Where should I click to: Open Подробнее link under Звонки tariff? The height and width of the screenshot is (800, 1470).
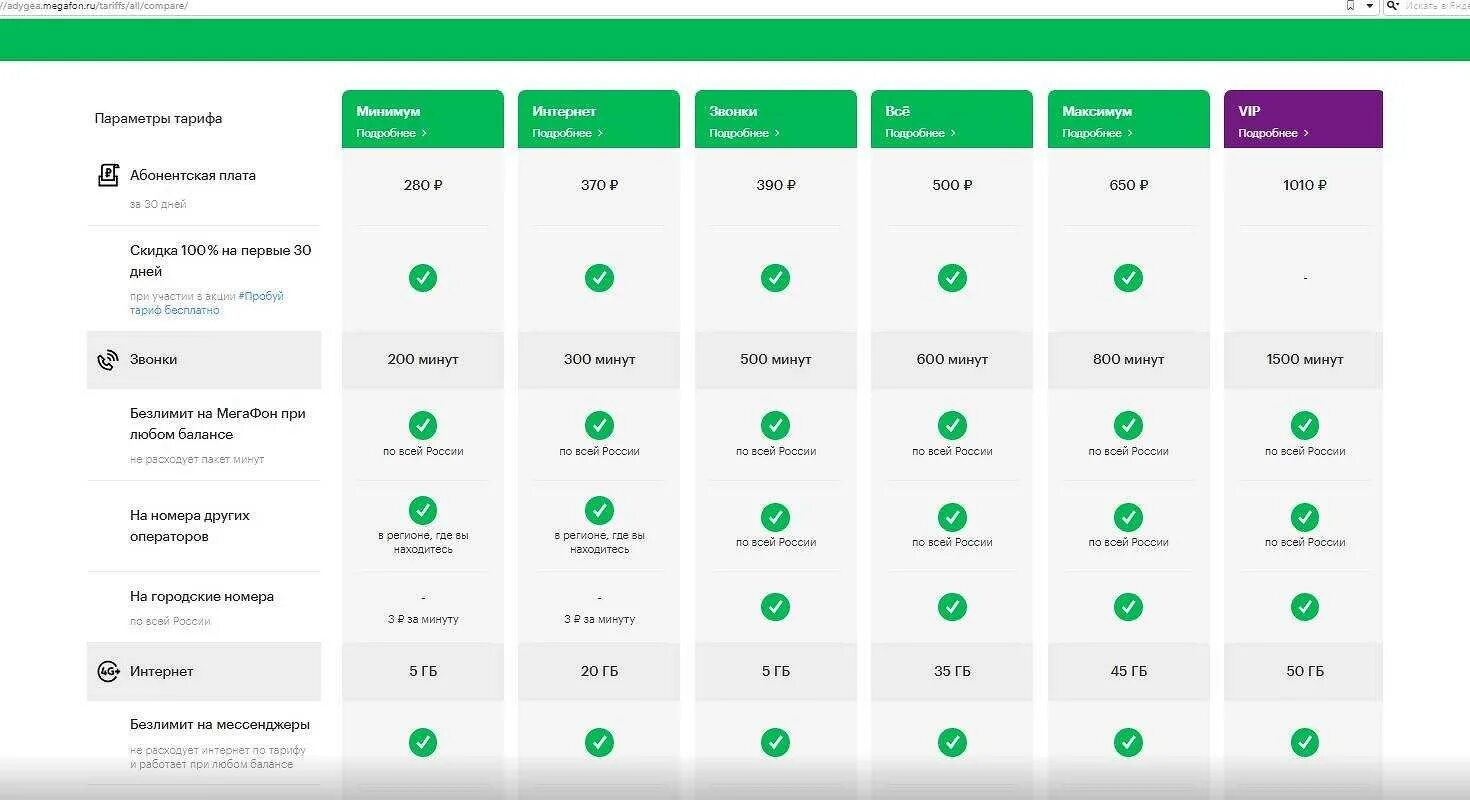coord(744,133)
